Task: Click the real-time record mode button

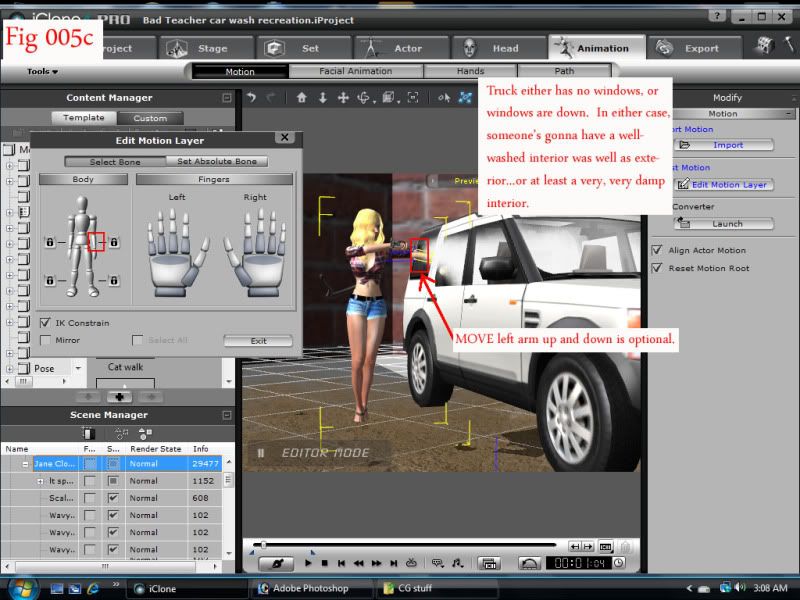Action: pyautogui.click(x=276, y=563)
